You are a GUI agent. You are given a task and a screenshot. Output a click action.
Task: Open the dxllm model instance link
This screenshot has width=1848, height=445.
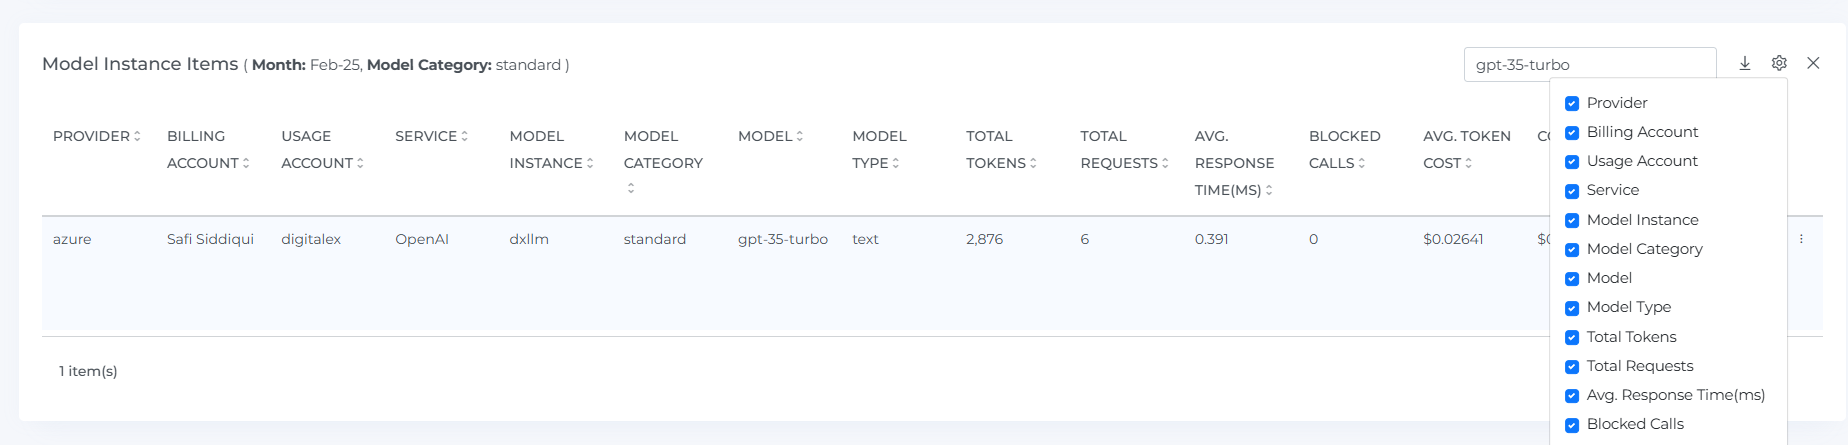pyautogui.click(x=529, y=239)
